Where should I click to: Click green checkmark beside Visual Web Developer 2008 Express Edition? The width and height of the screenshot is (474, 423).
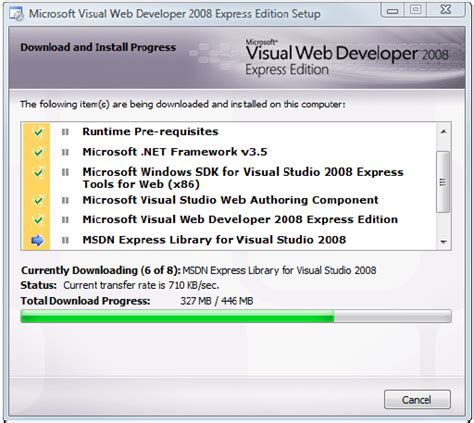pos(38,220)
